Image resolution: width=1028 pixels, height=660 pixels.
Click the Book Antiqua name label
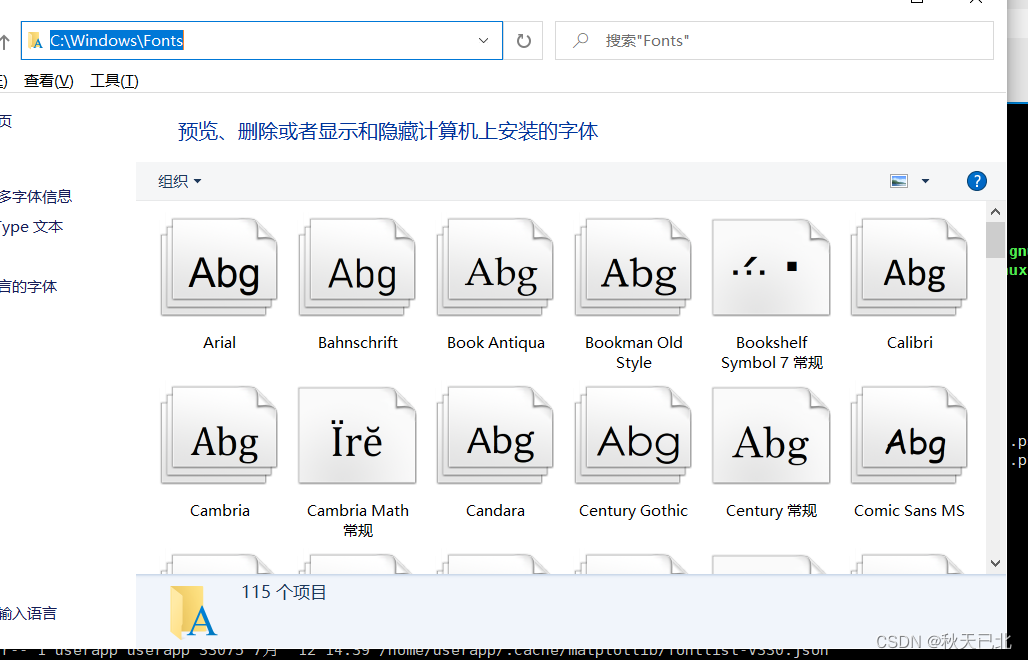(496, 343)
